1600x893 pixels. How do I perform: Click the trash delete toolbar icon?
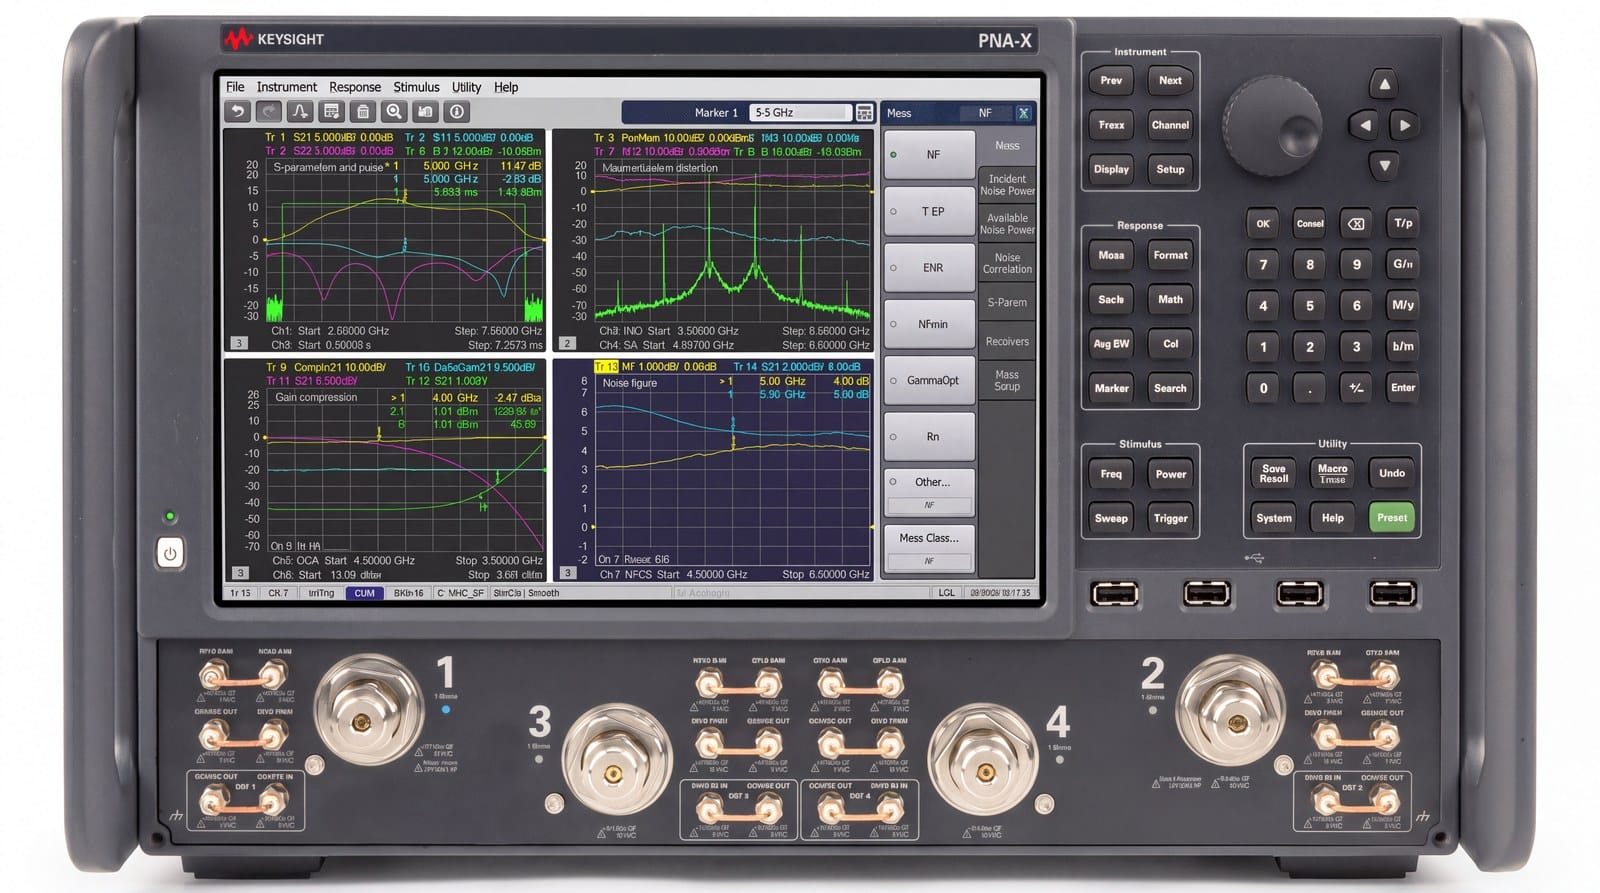[x=363, y=112]
